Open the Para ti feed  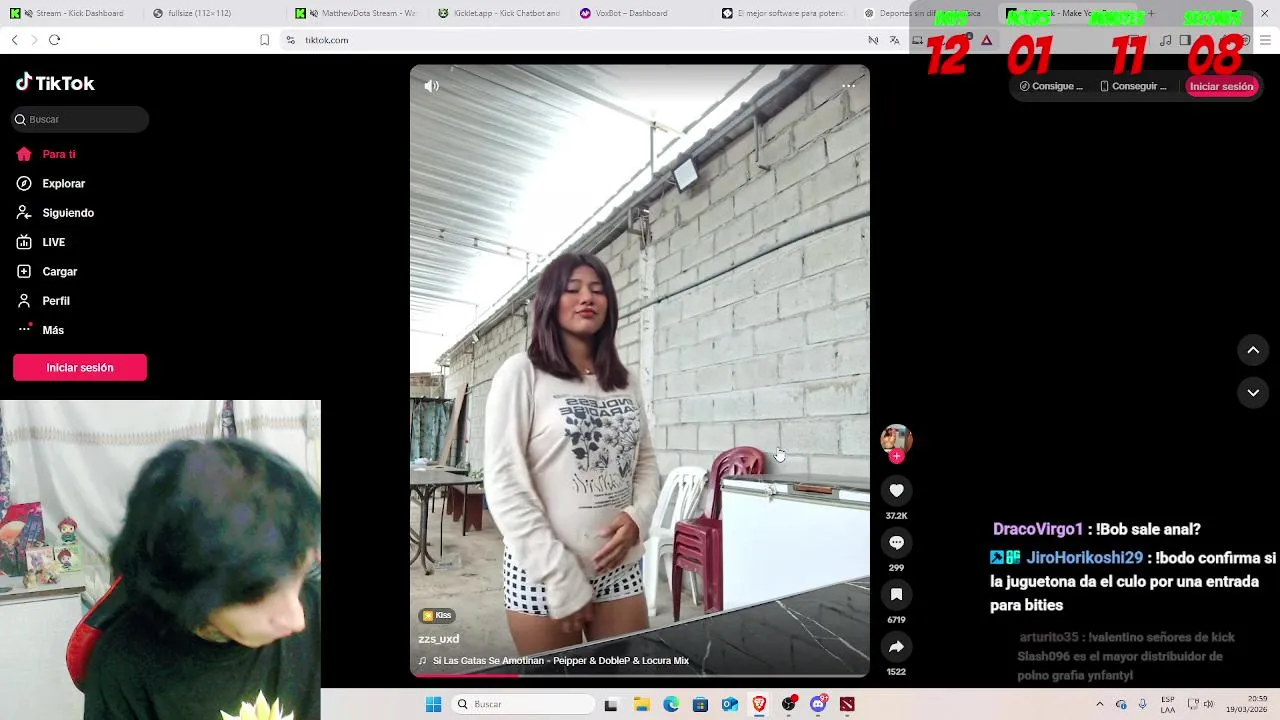click(x=46, y=154)
